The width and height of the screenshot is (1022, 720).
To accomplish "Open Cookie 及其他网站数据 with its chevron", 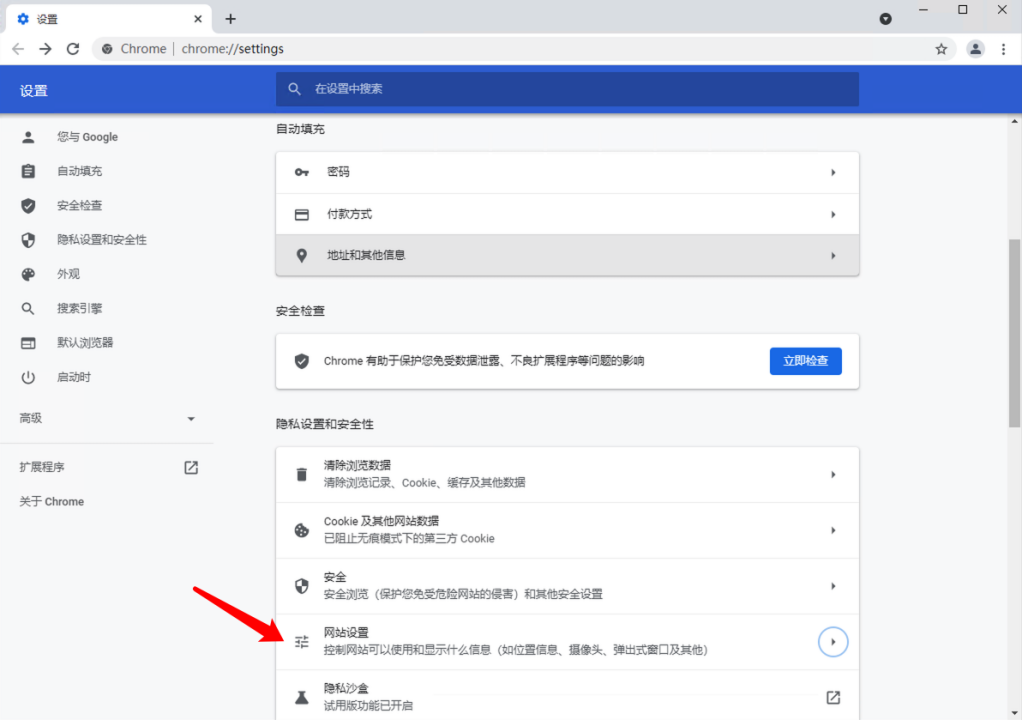I will [833, 530].
